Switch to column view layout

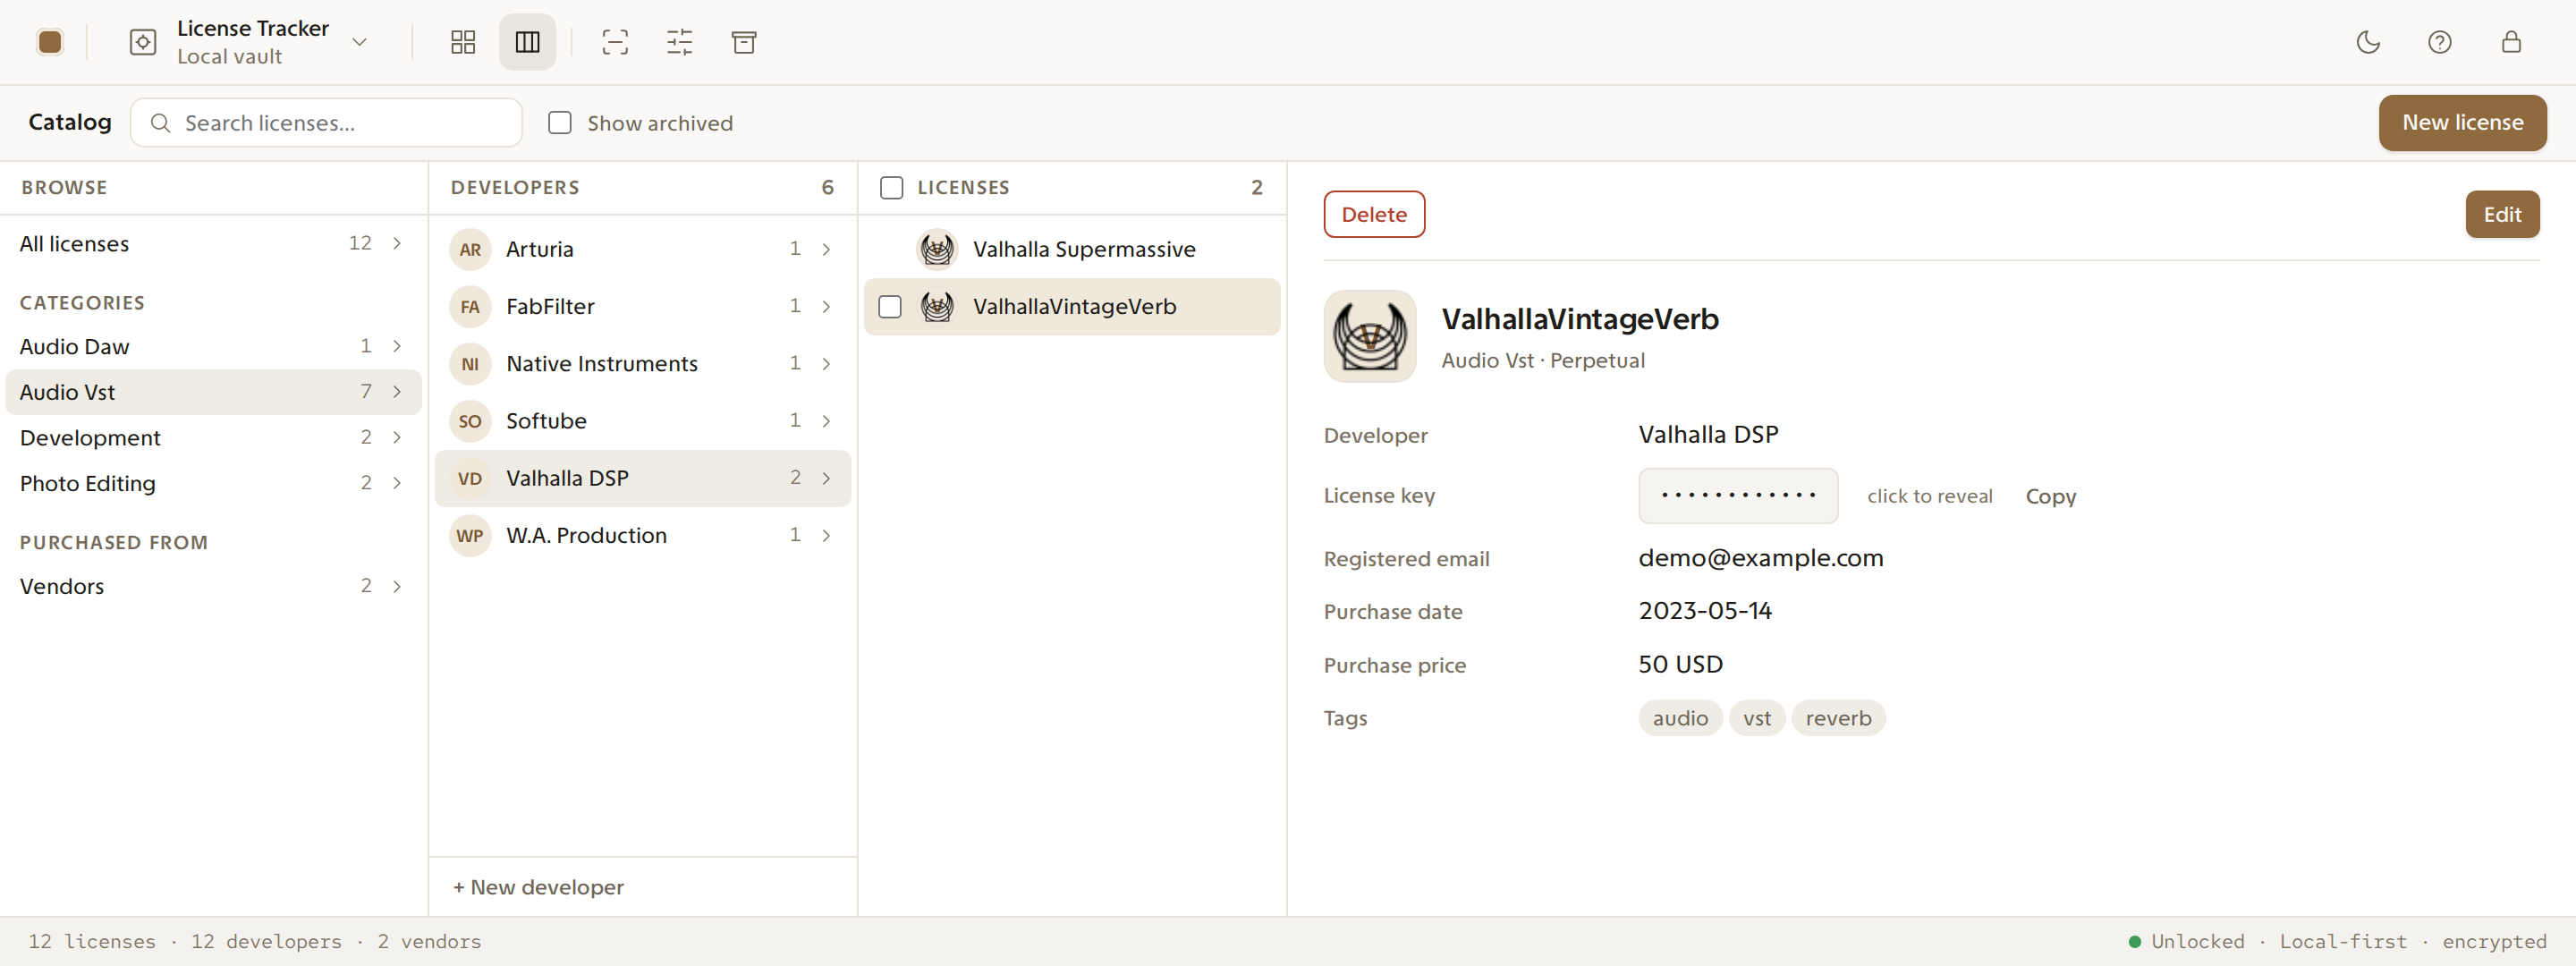coord(527,42)
